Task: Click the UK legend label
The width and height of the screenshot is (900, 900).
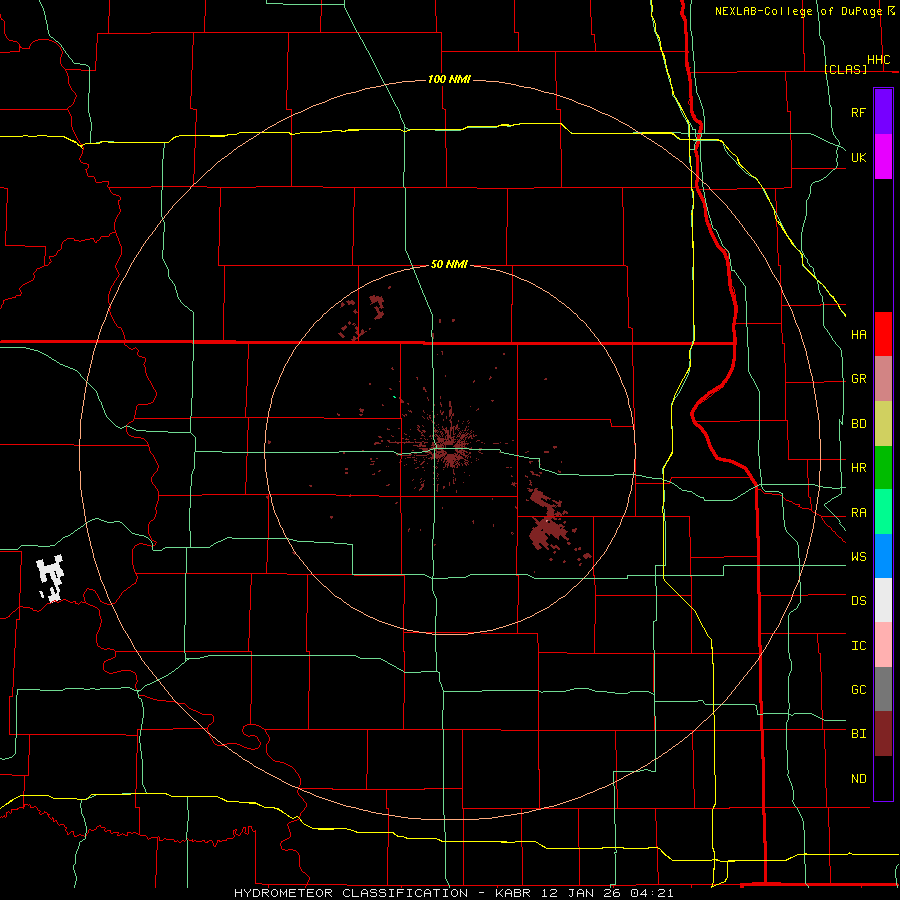Action: point(858,157)
